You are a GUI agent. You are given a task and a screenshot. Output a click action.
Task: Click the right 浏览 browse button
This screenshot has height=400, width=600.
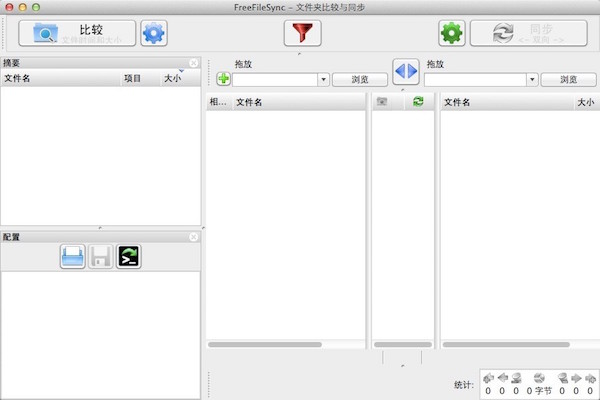click(568, 80)
